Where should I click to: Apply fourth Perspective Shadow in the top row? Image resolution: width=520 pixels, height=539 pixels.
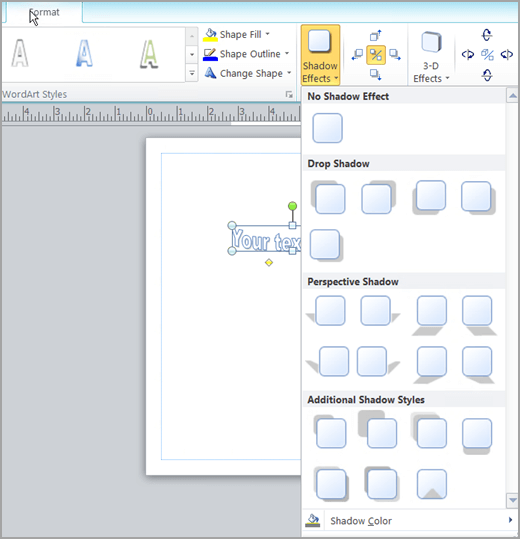click(479, 315)
